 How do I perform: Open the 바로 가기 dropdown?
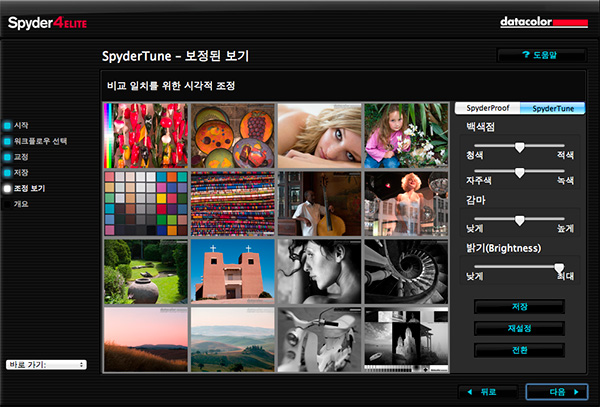point(46,364)
